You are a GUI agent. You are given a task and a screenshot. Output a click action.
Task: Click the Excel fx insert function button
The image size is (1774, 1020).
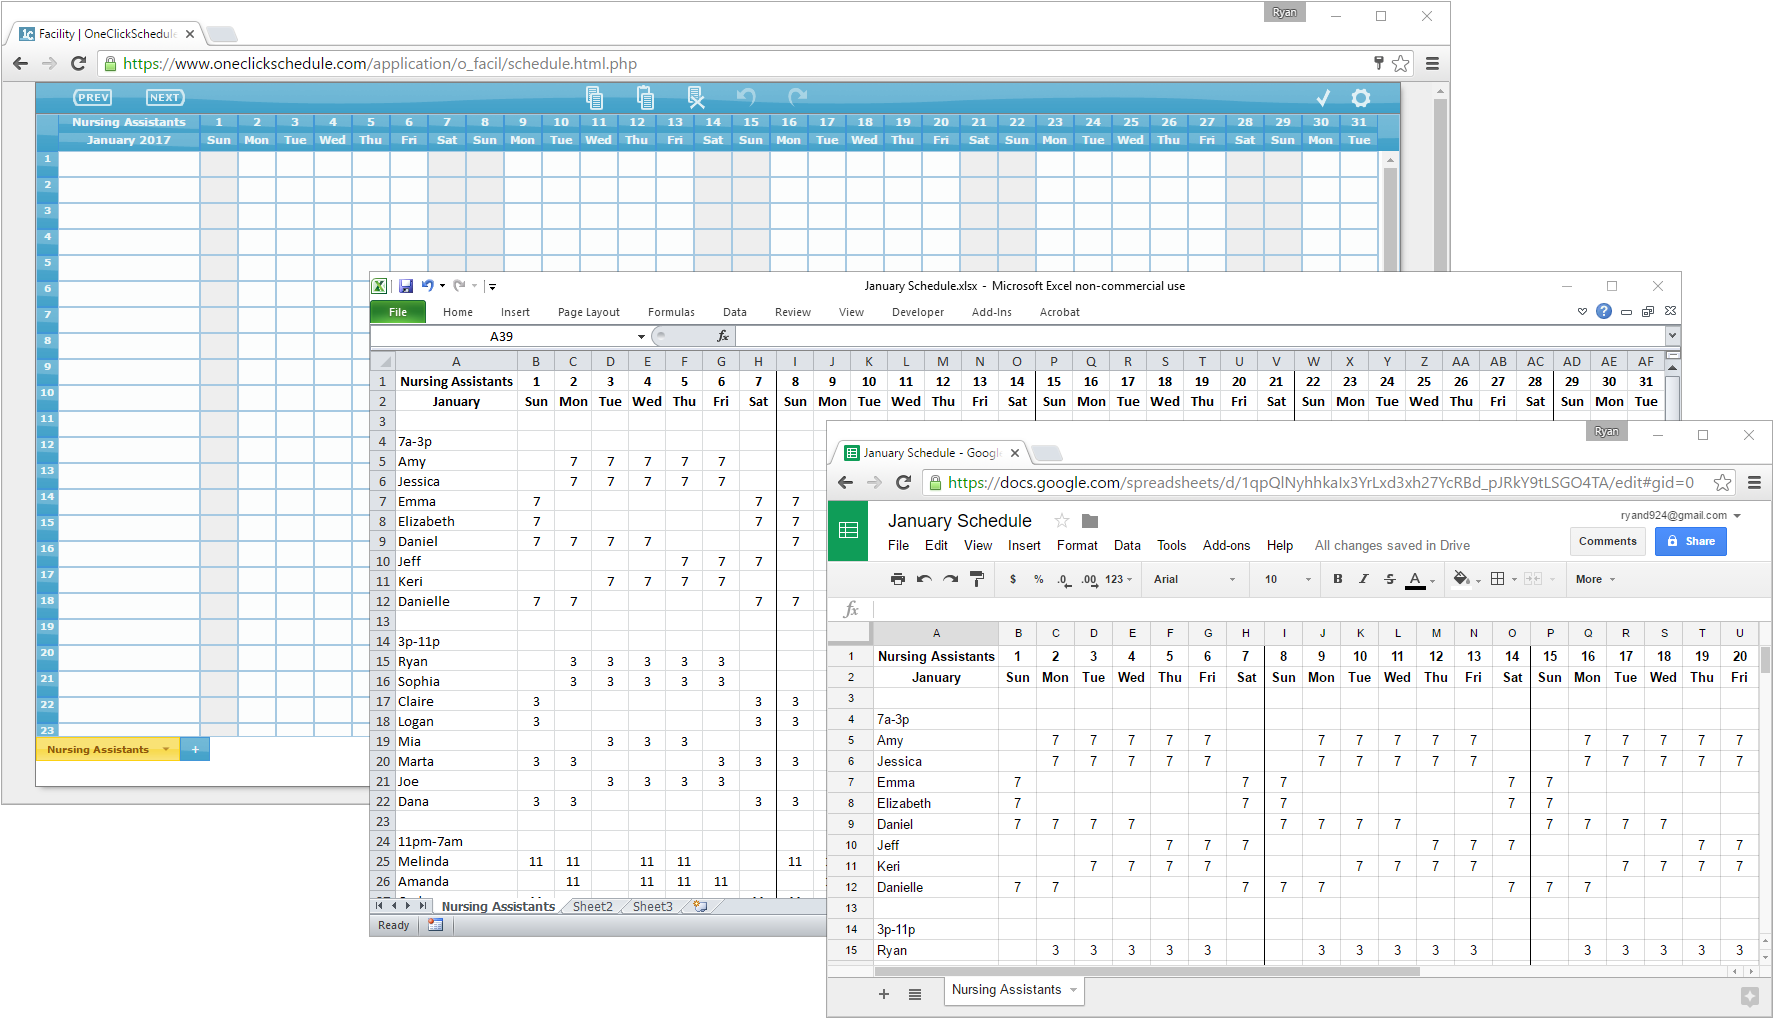723,336
